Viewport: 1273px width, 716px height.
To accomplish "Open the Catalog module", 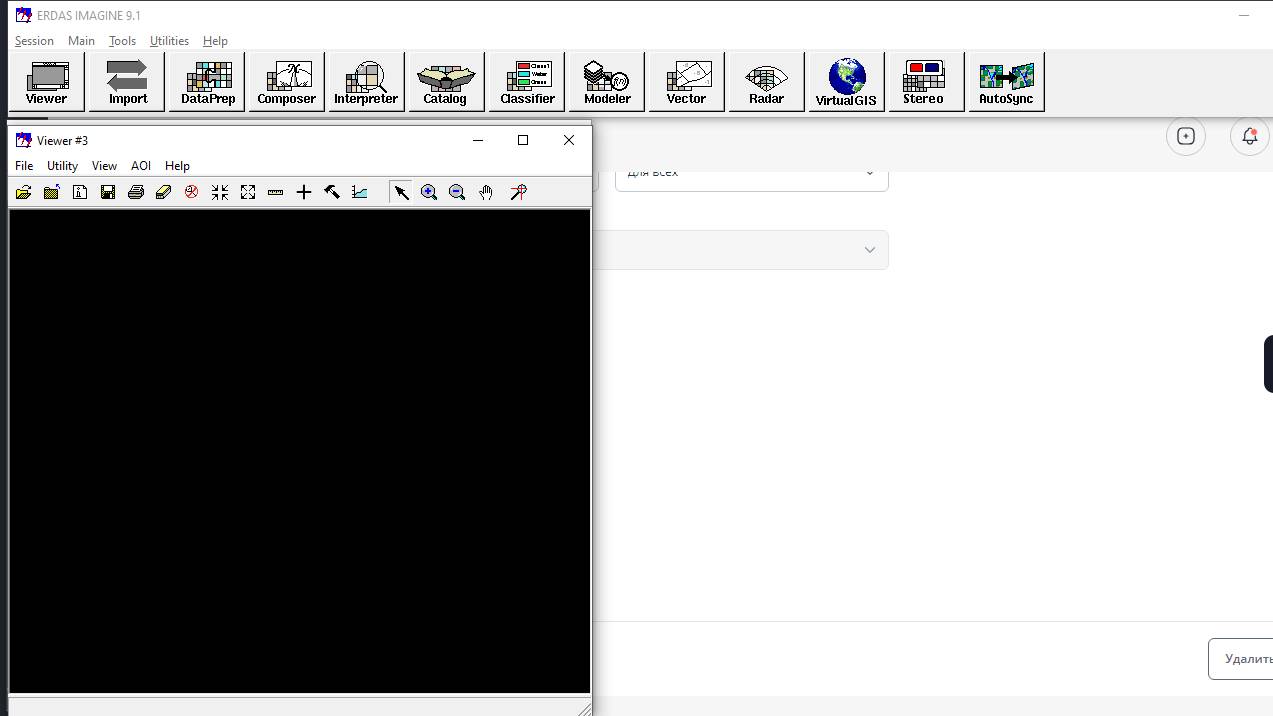I will [446, 81].
